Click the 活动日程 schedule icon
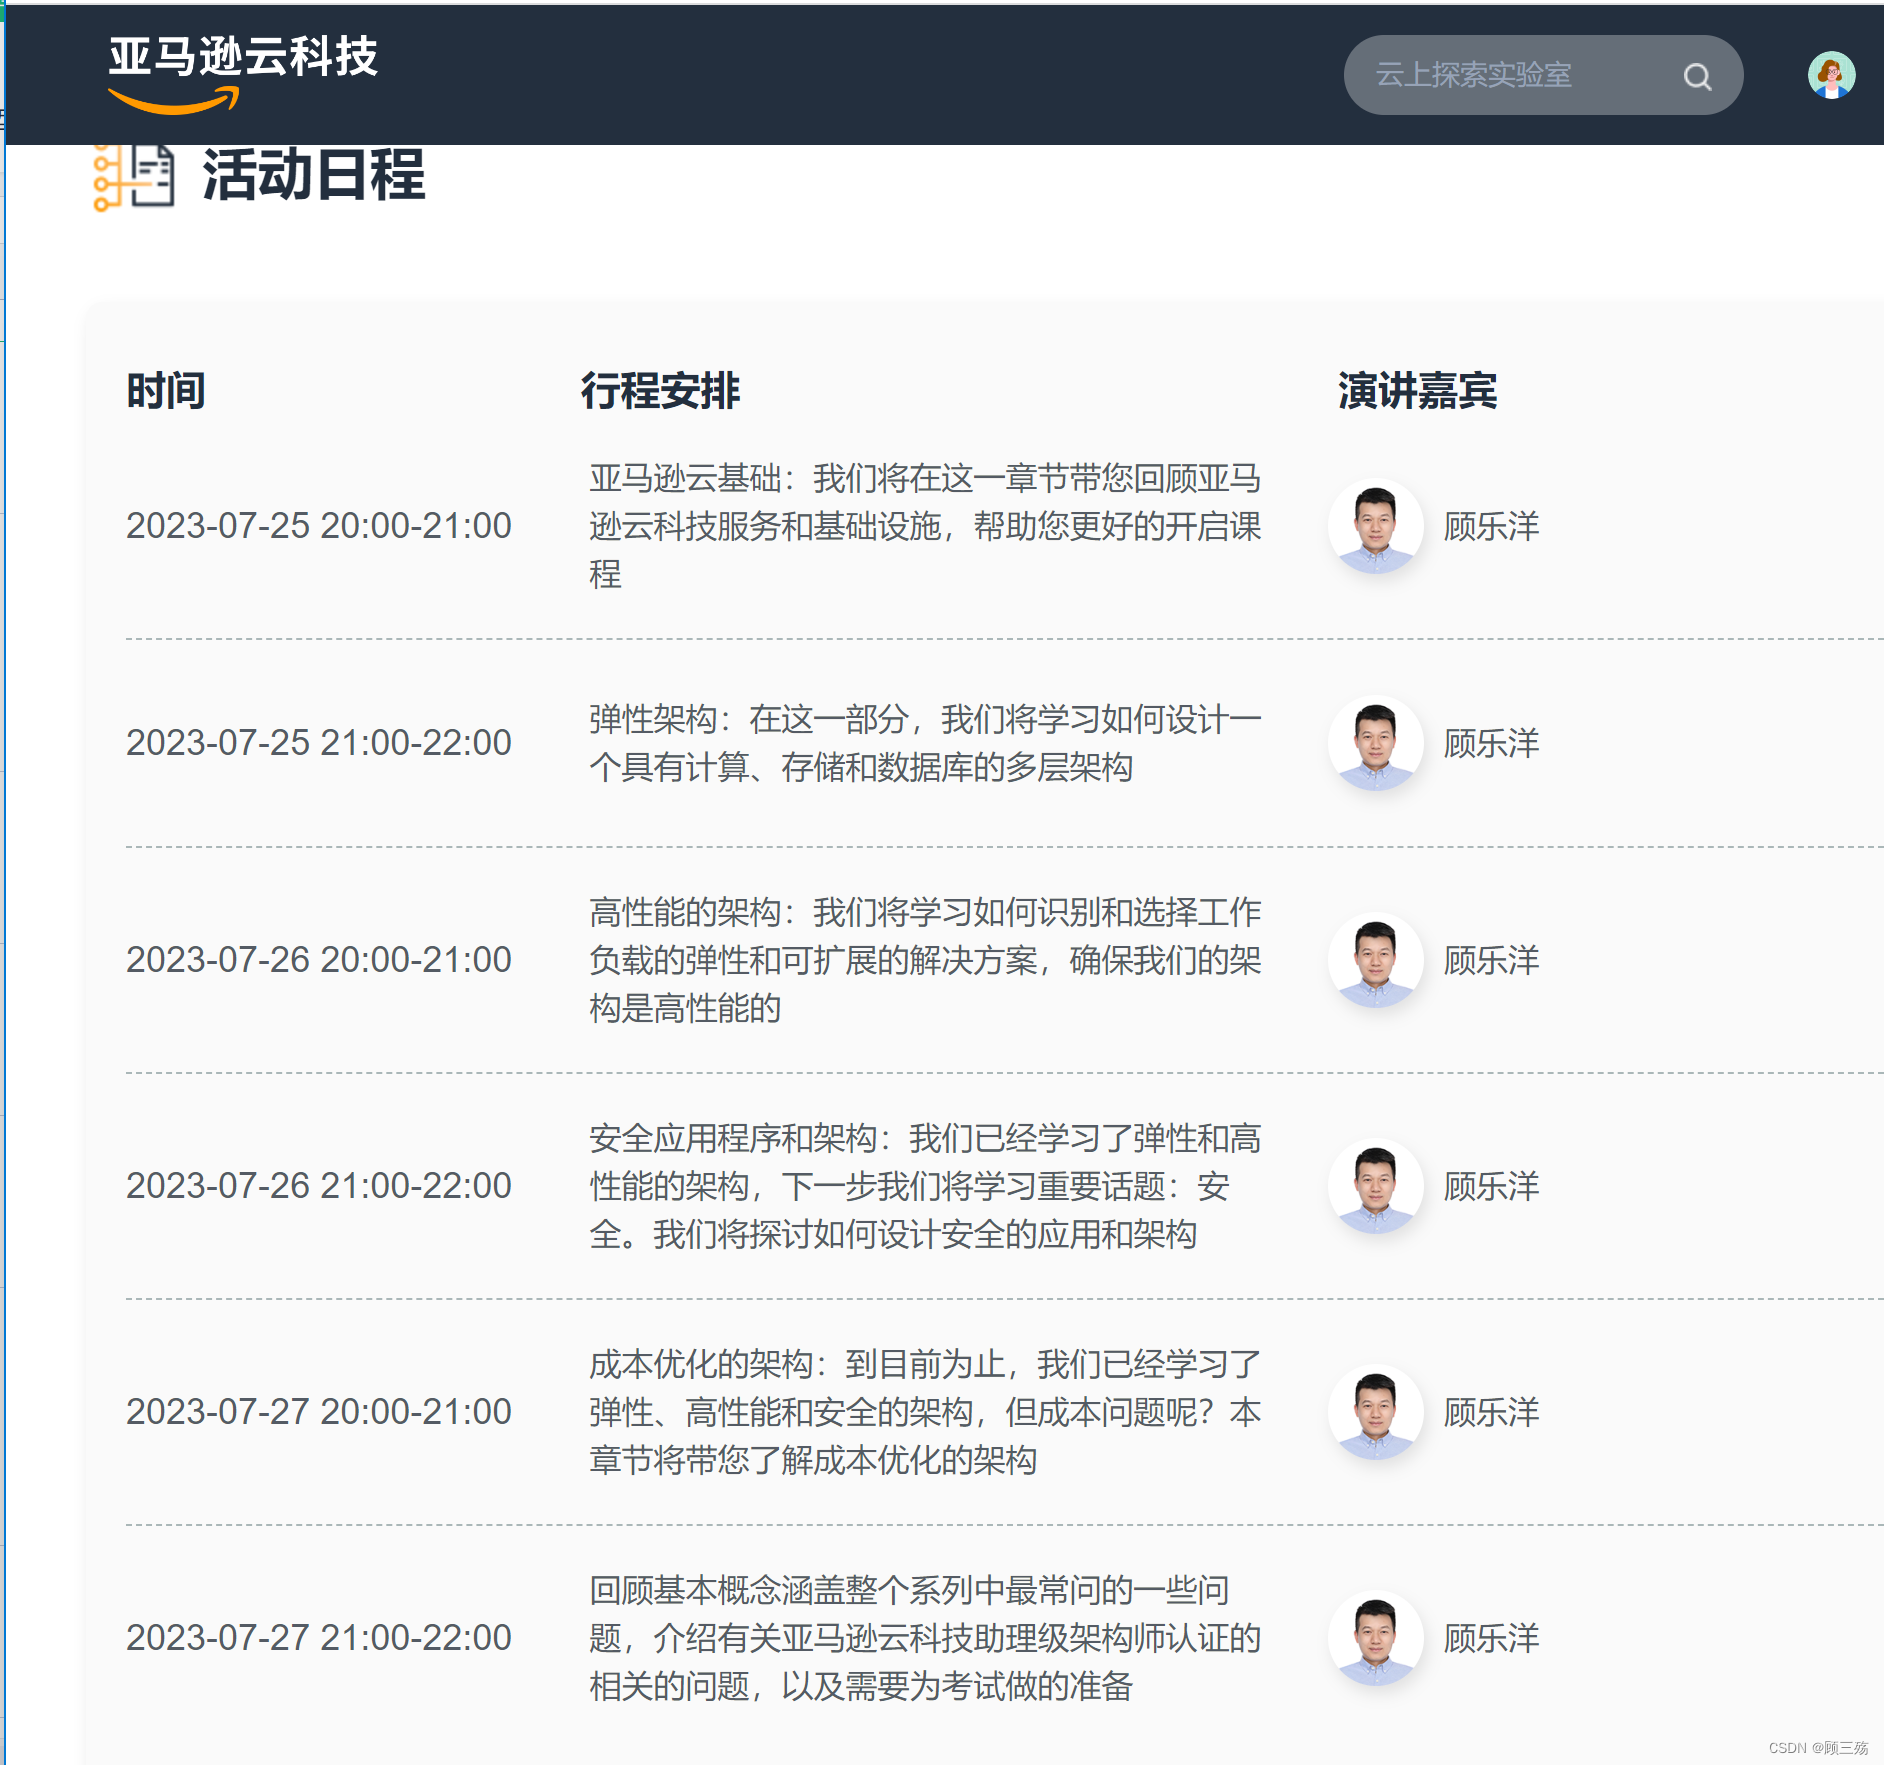 point(133,177)
